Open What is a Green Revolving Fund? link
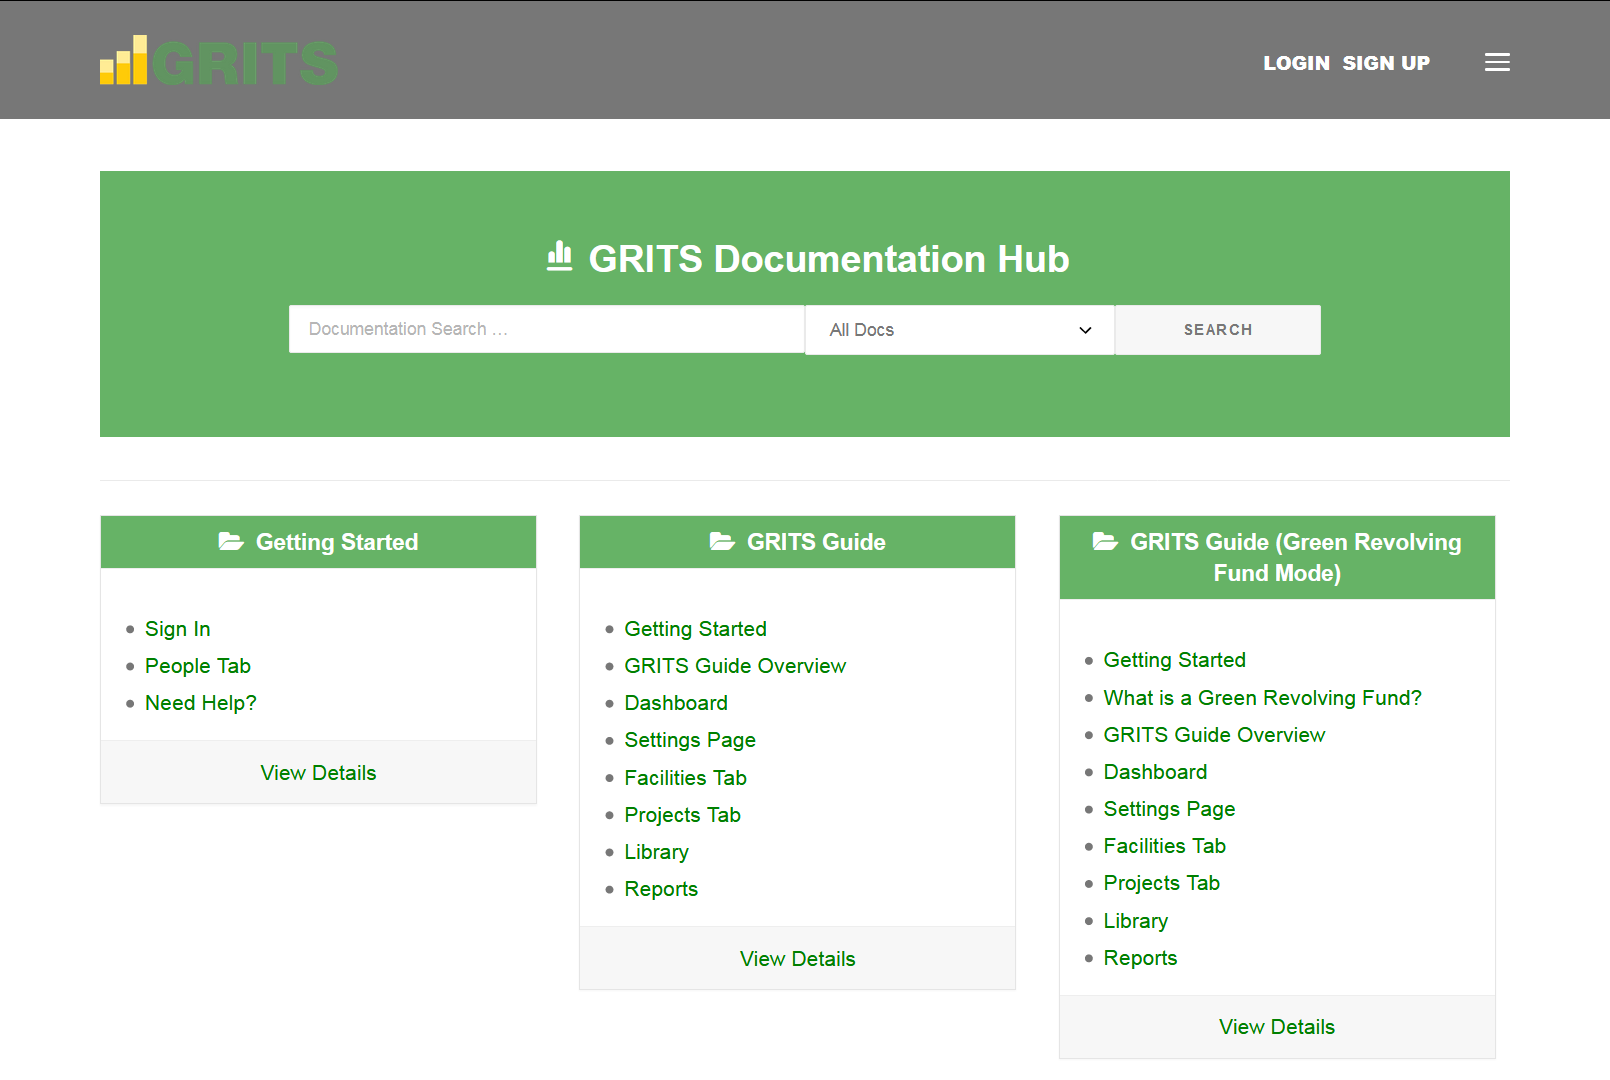The height and width of the screenshot is (1080, 1610). tap(1263, 698)
